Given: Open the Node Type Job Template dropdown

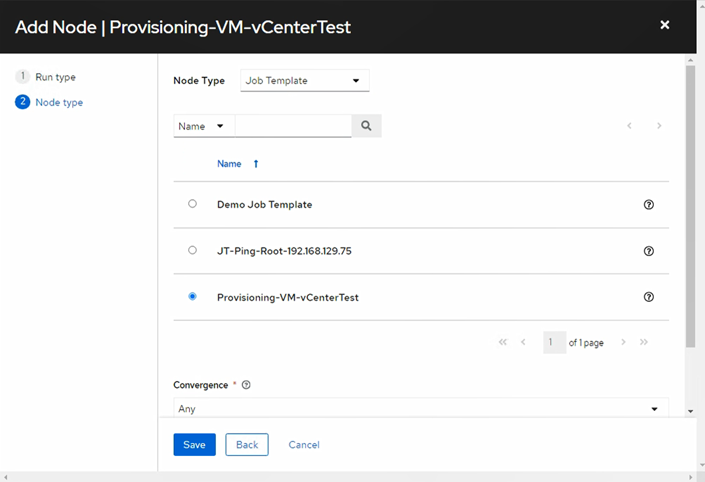Looking at the screenshot, I should pyautogui.click(x=305, y=81).
